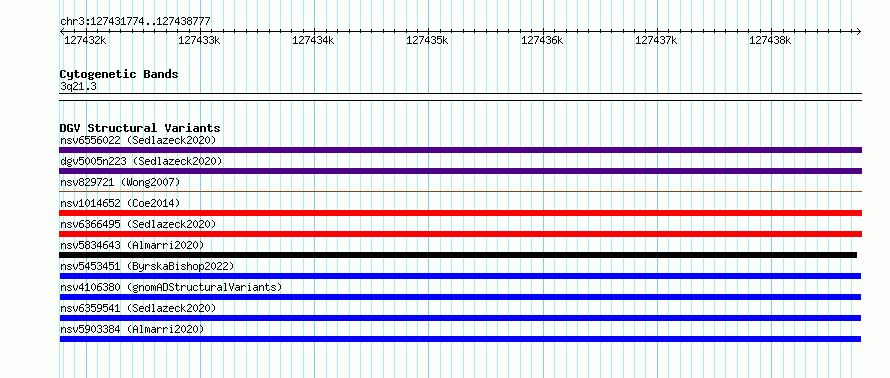
Task: Click the 127432k ruler tick label
Action: (85, 40)
